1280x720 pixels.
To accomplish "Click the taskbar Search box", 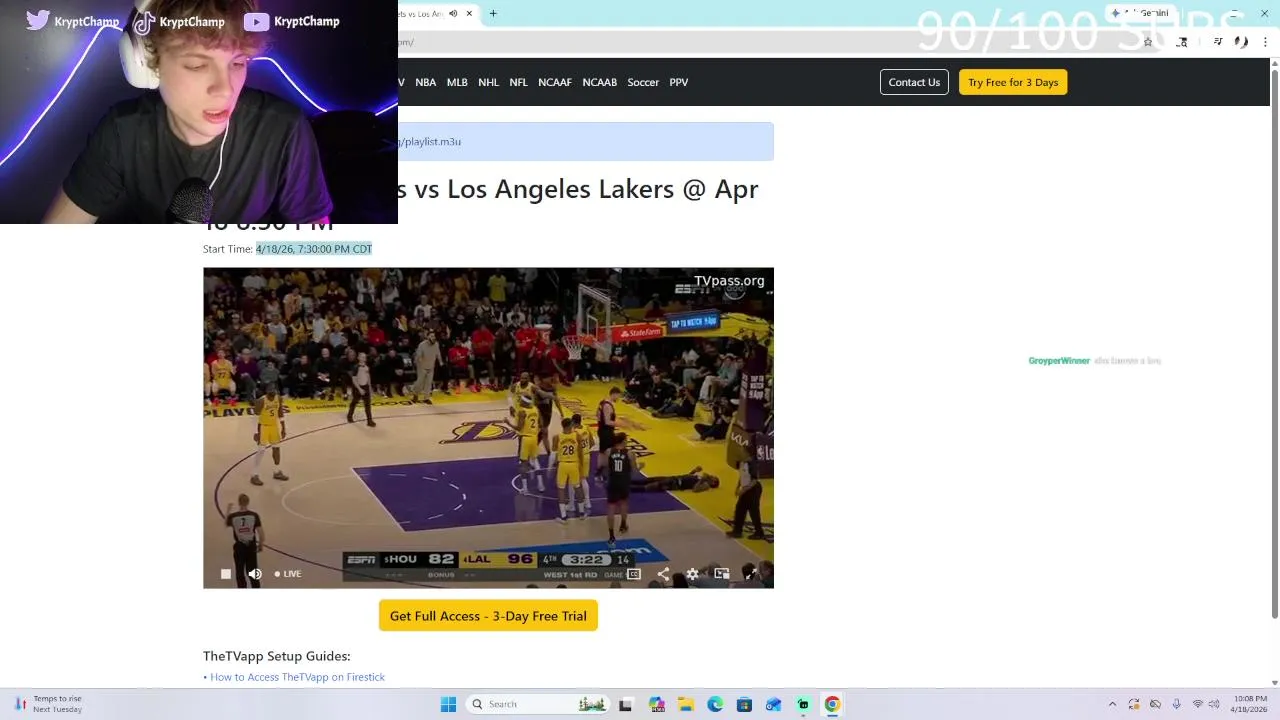I will (538, 705).
